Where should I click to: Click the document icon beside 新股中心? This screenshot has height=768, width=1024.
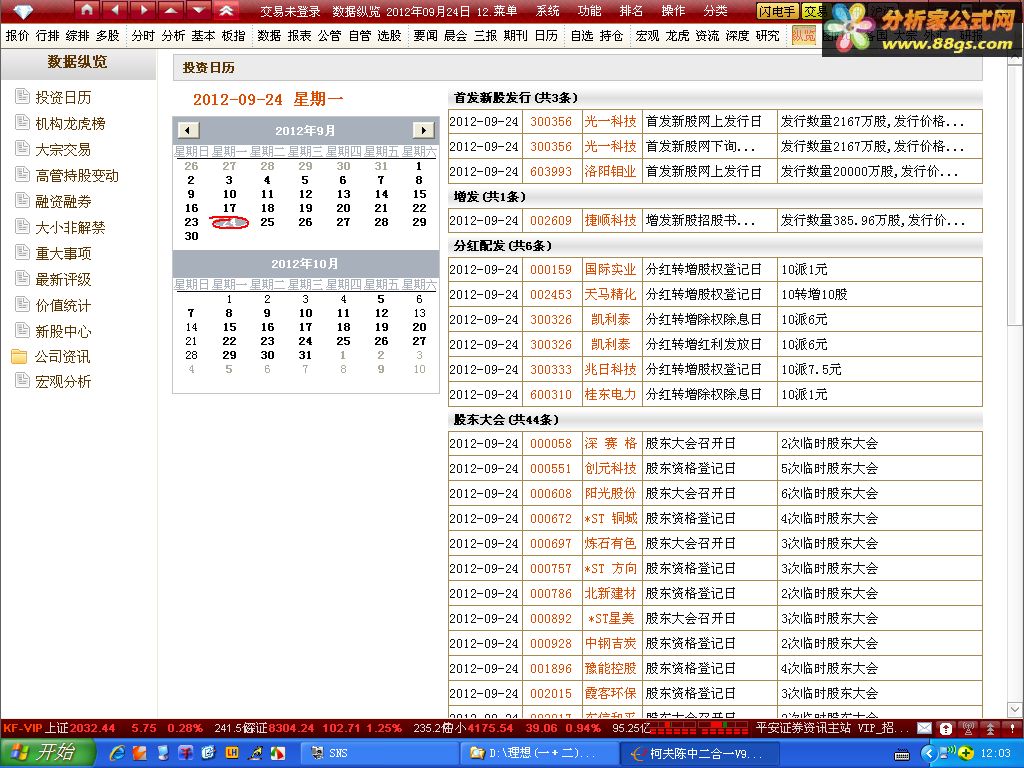coord(23,330)
